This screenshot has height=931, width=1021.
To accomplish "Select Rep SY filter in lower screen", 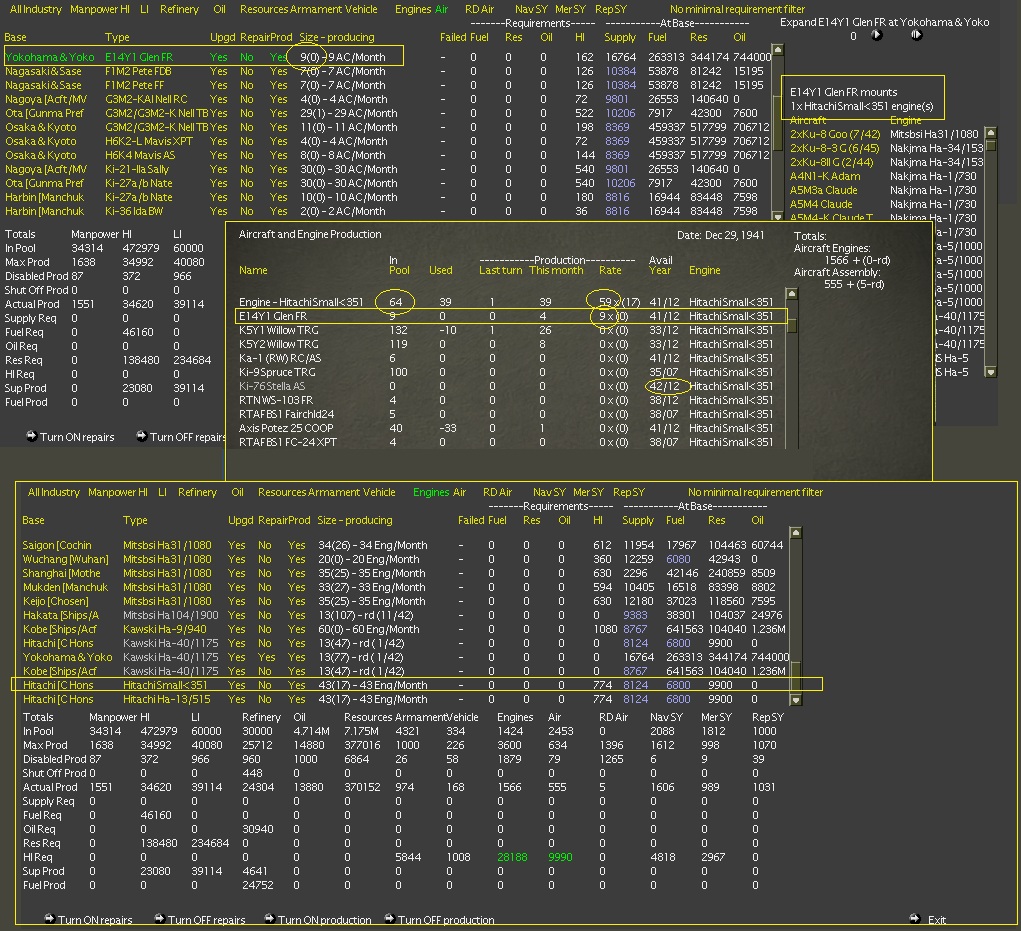I will [629, 492].
